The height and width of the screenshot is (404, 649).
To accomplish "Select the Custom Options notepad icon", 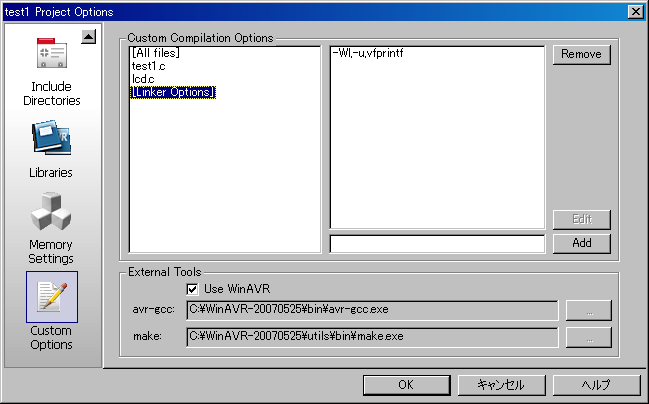I will (x=51, y=297).
